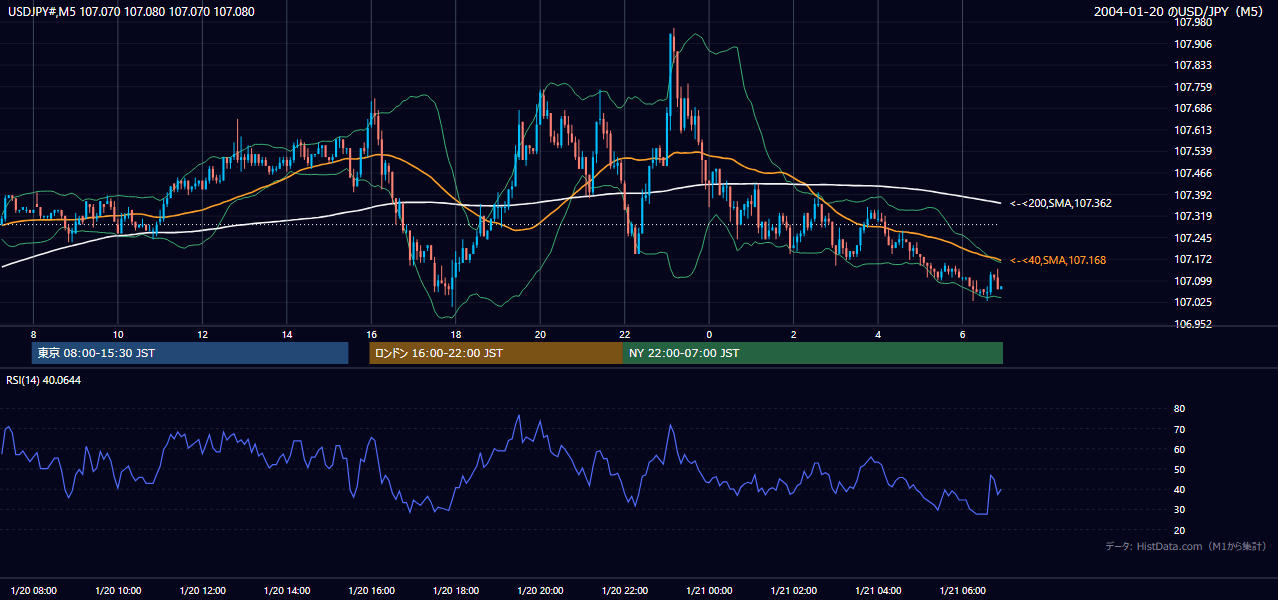This screenshot has height=600, width=1278.
Task: Click the 1/20 16:00 bottom time label
Action: point(371,590)
